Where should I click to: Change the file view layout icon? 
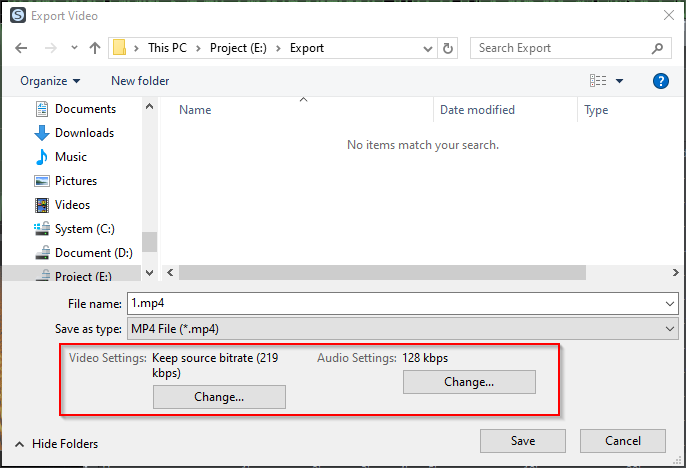(598, 80)
